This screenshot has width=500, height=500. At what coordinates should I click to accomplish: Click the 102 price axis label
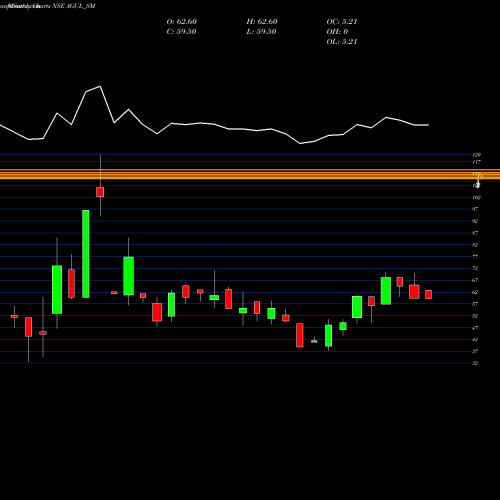[x=476, y=197]
